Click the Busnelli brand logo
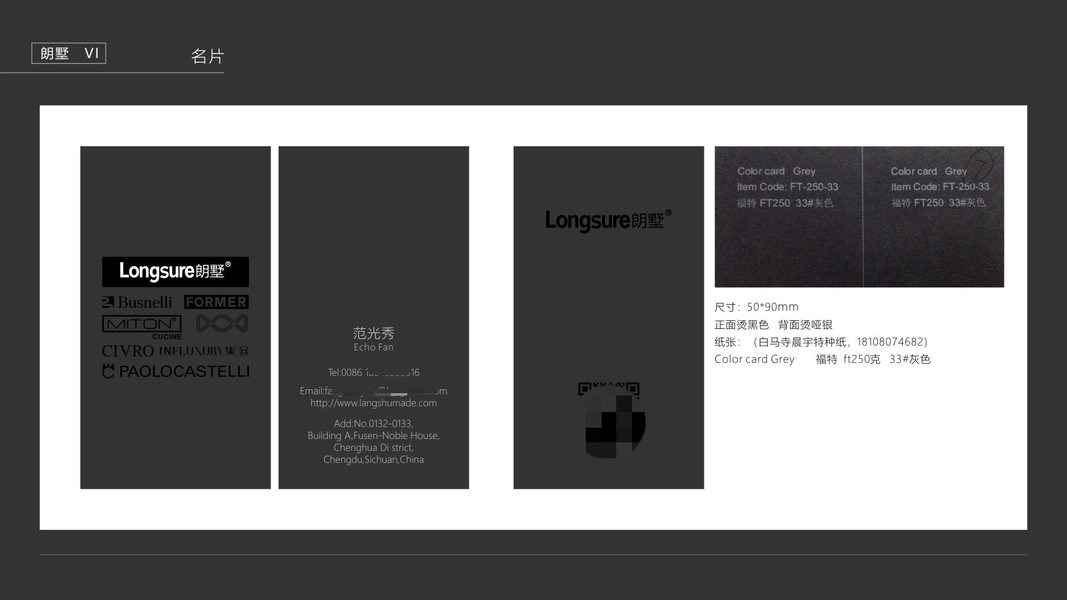The image size is (1067, 600). [x=137, y=302]
